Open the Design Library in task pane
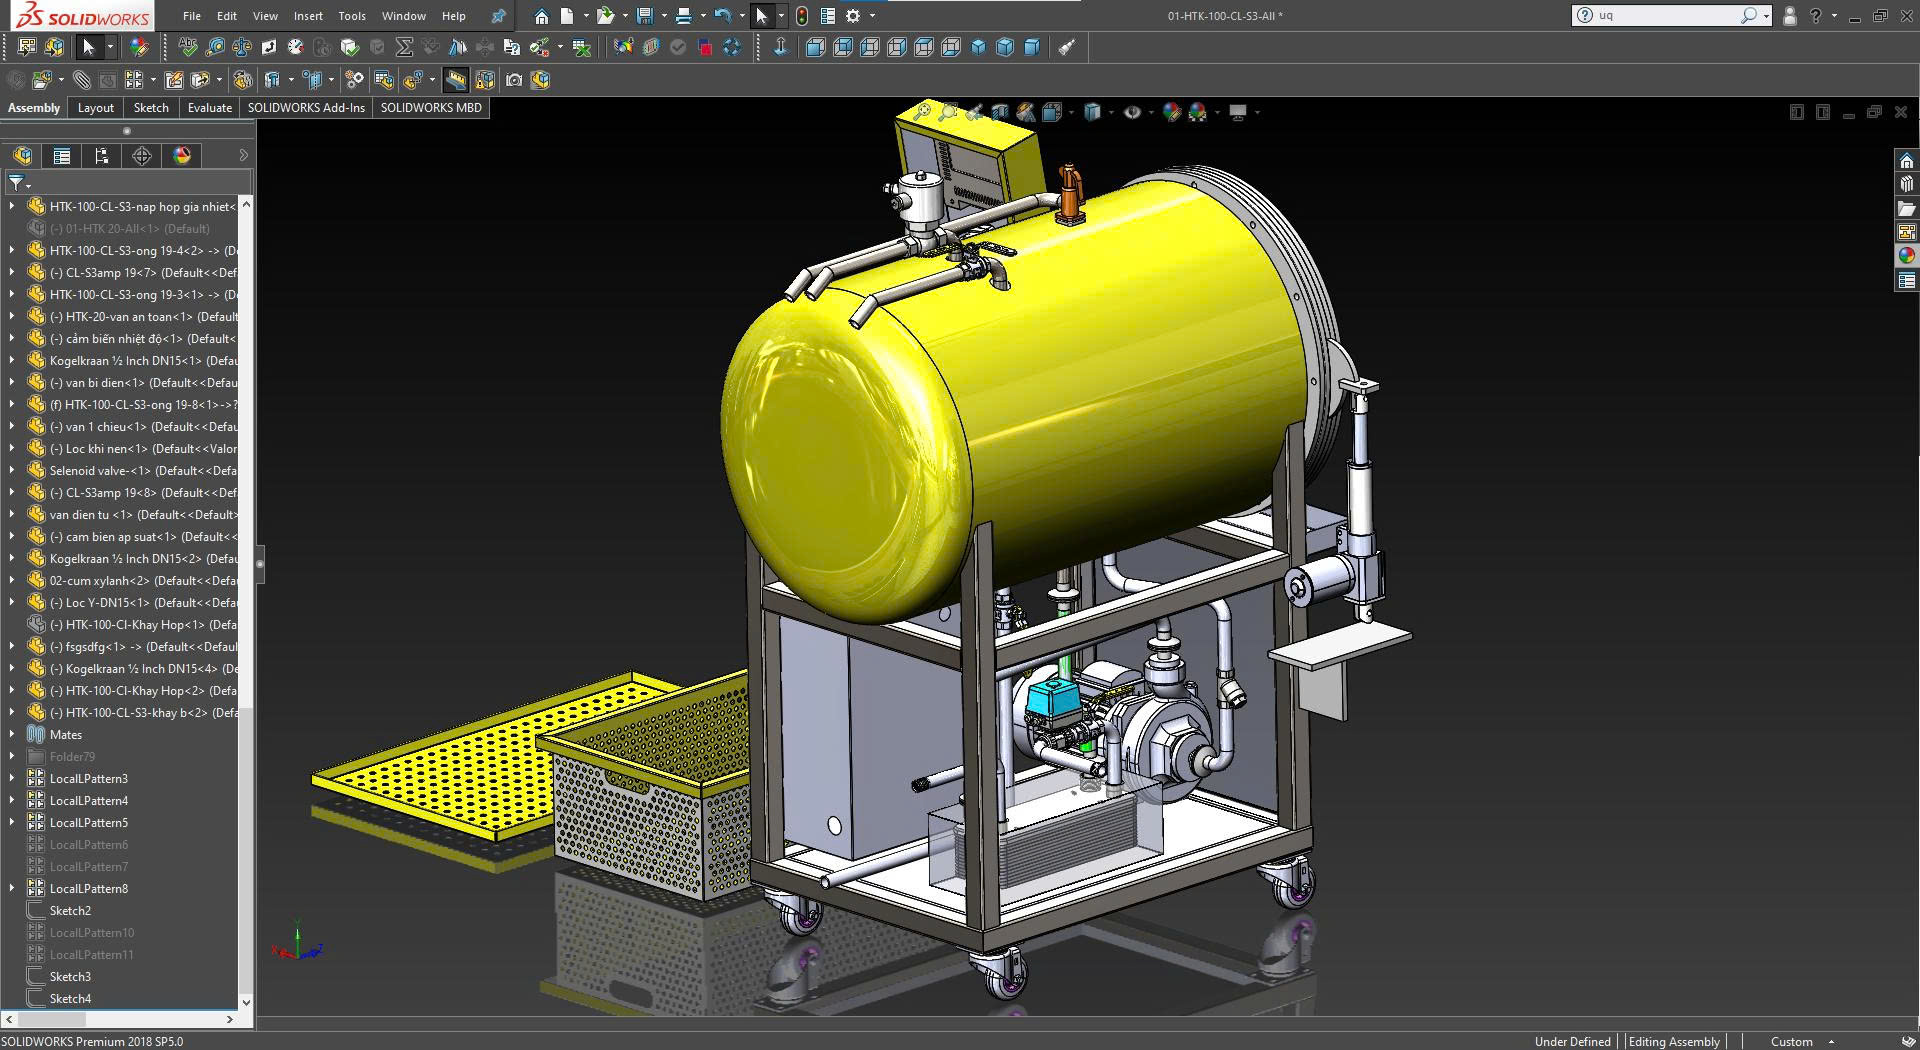 coord(1907,184)
